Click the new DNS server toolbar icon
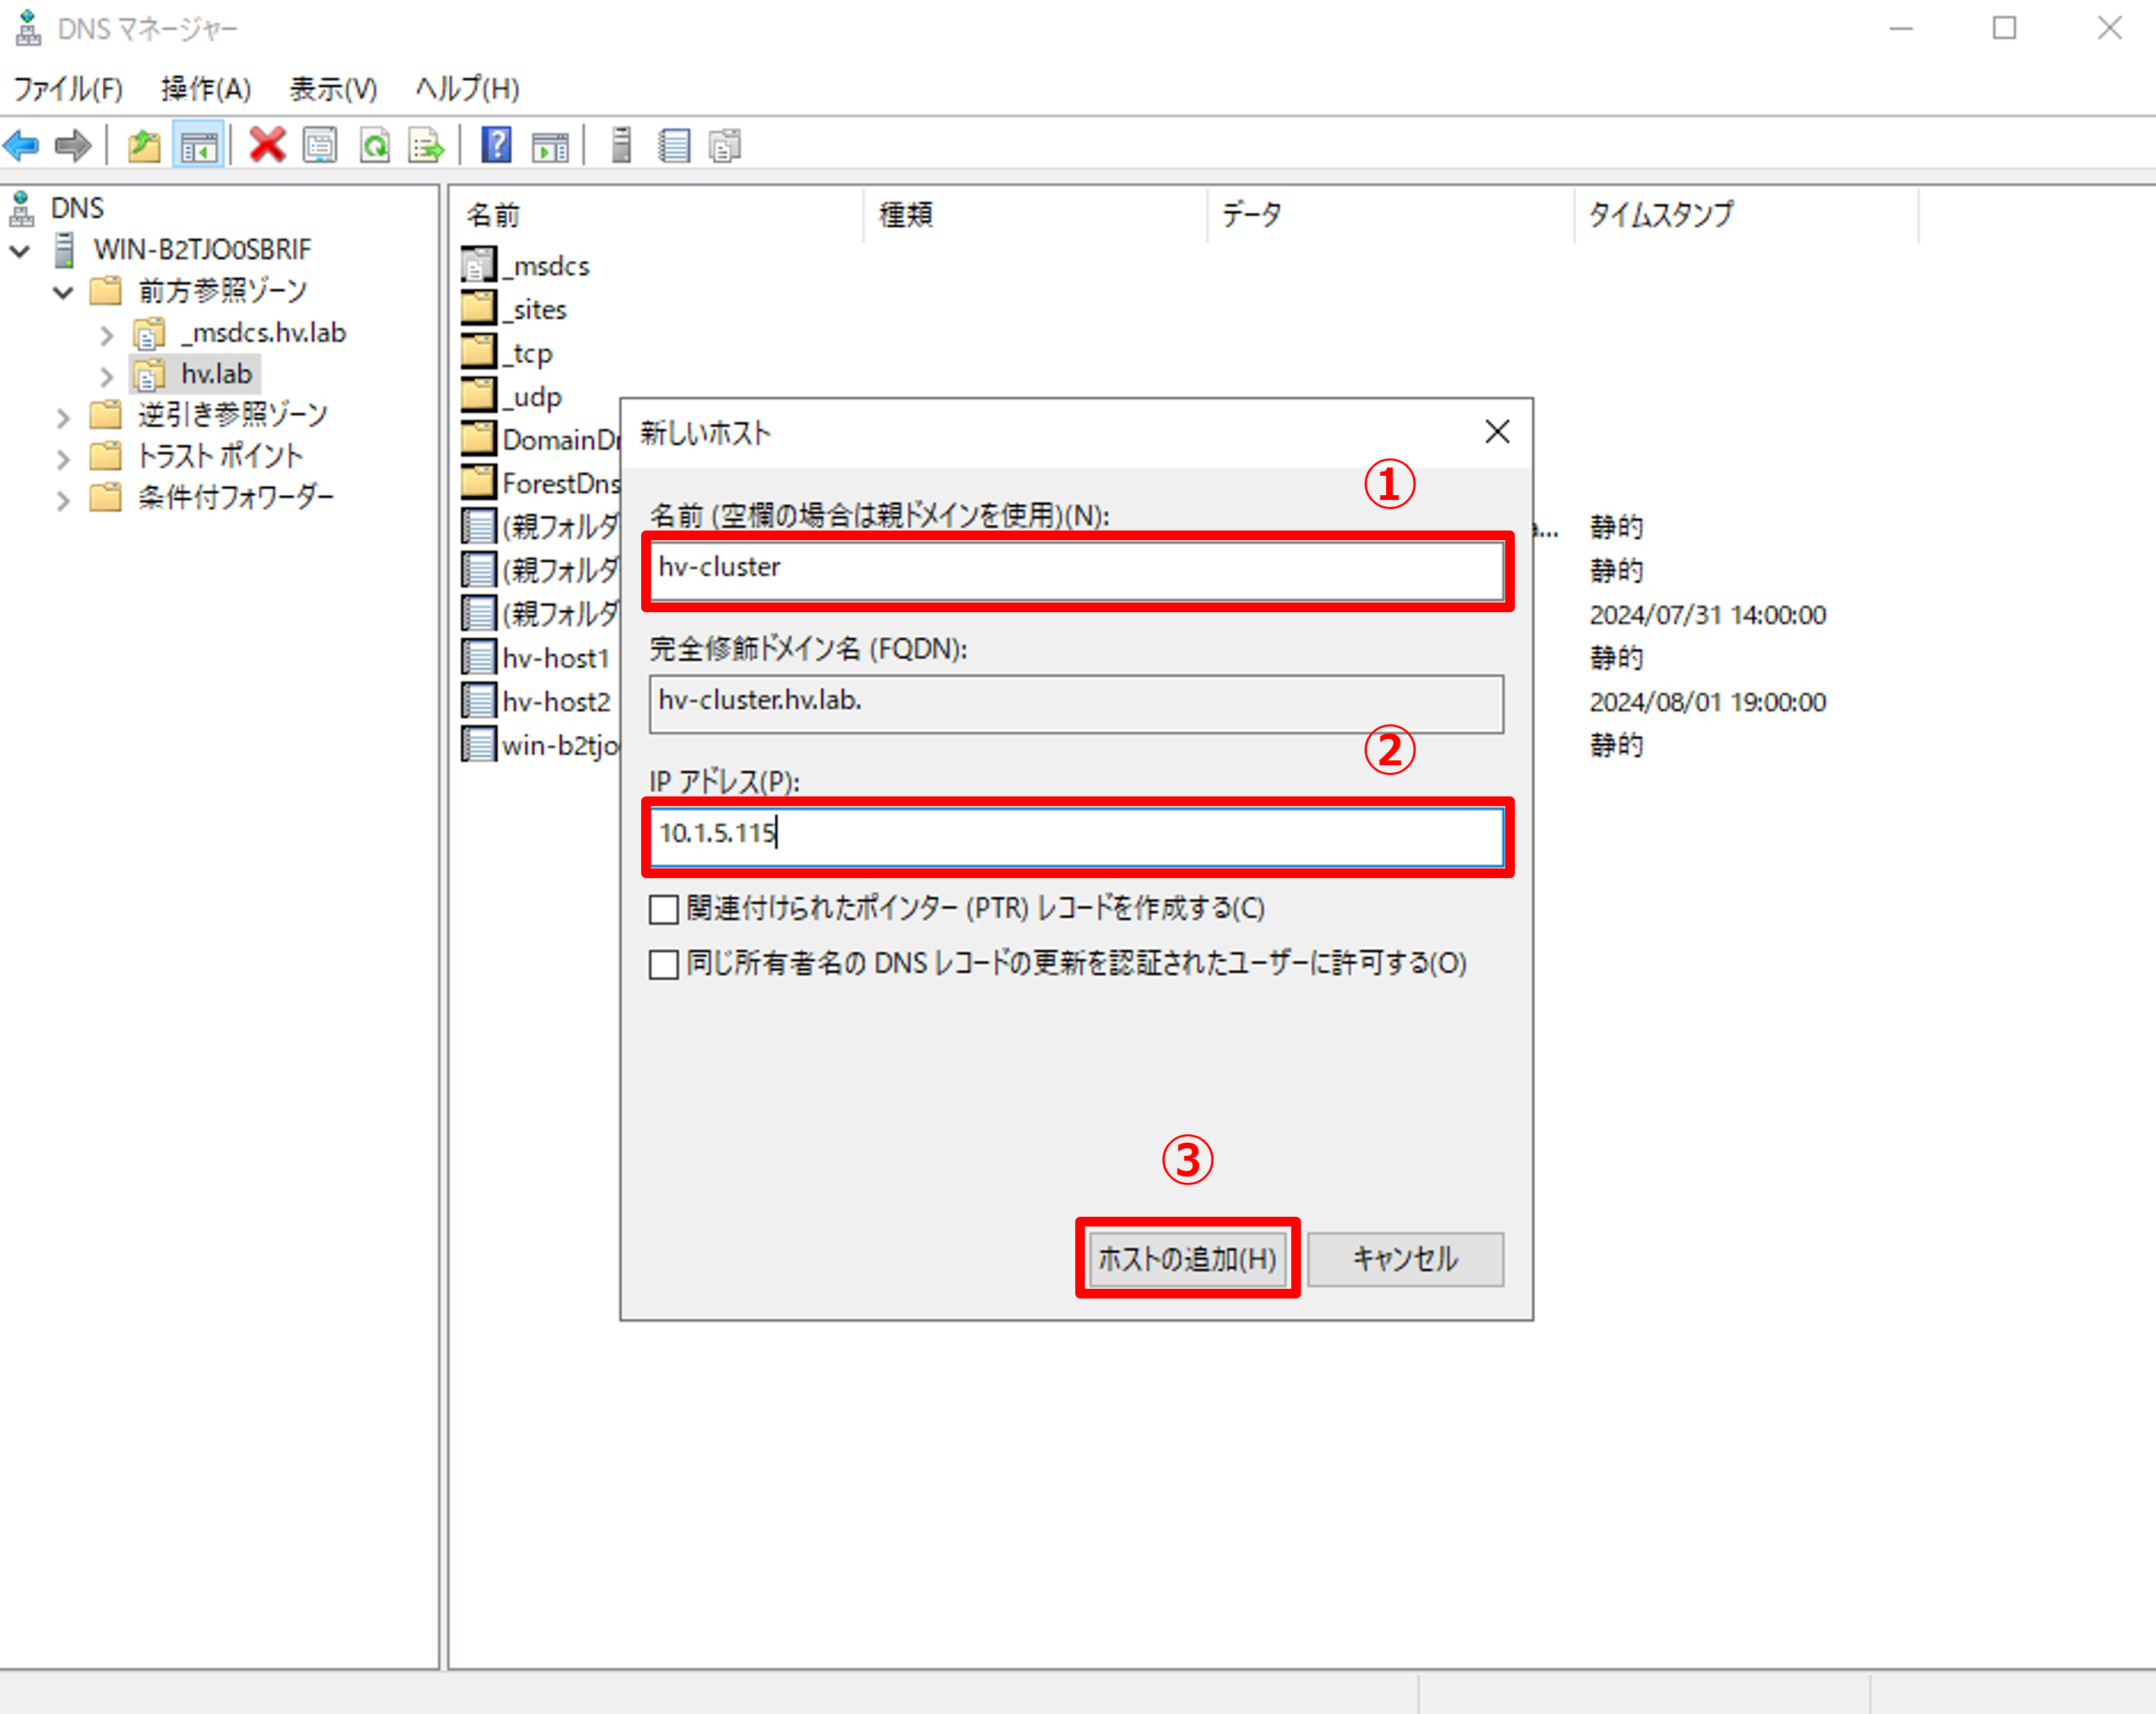 (621, 146)
